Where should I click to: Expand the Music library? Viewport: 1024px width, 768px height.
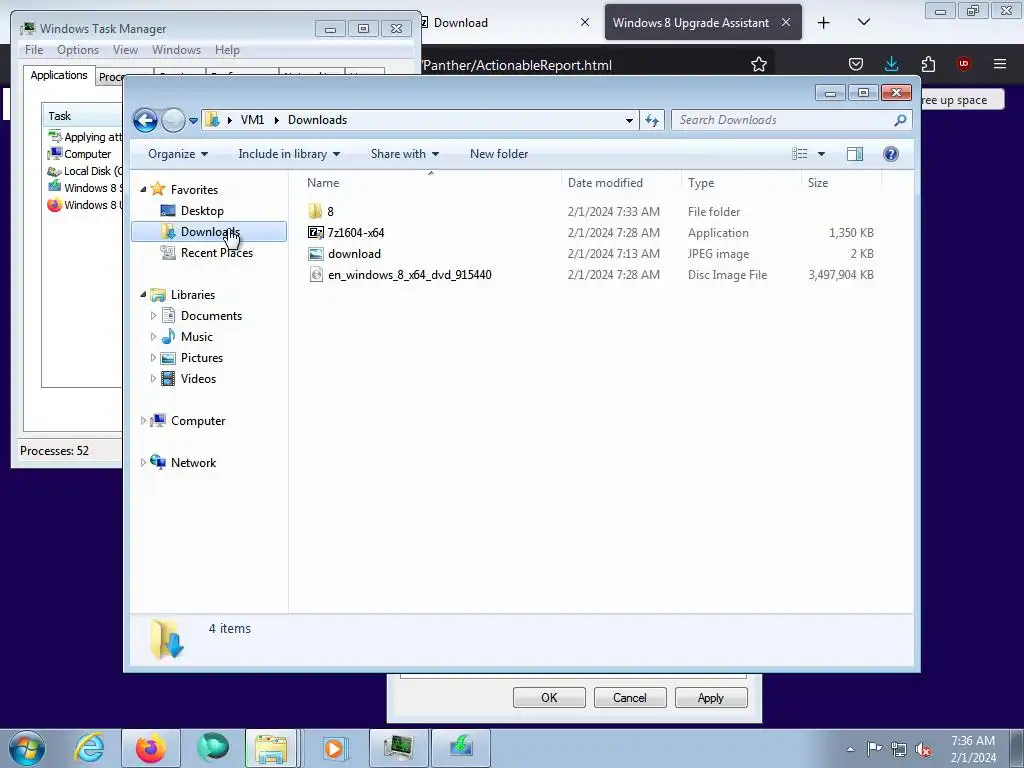(153, 337)
